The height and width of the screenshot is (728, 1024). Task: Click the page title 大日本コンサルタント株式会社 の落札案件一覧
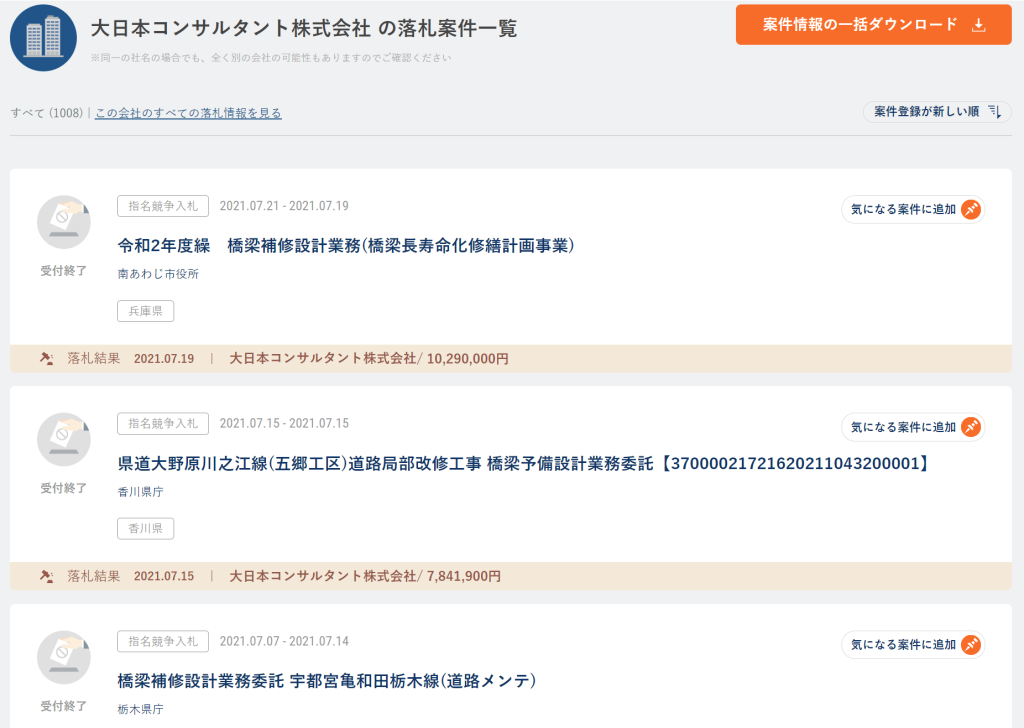[x=304, y=28]
